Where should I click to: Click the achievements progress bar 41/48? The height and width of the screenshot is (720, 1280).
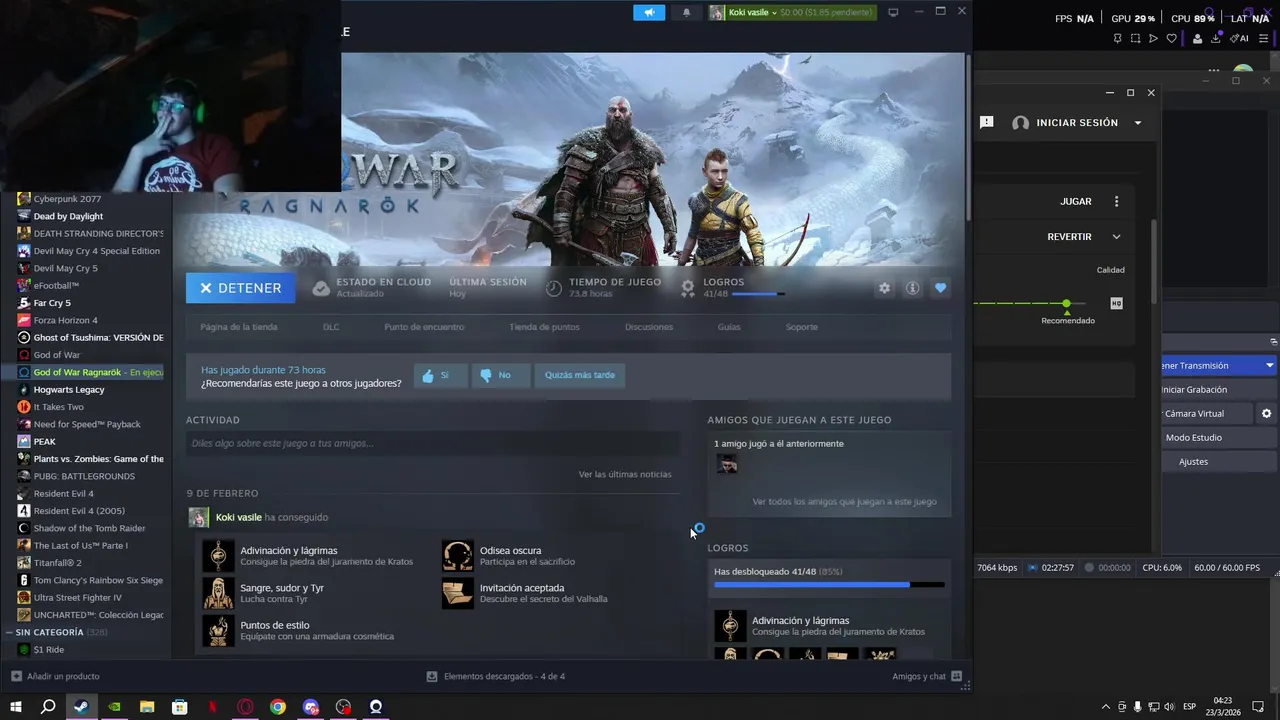[829, 585]
